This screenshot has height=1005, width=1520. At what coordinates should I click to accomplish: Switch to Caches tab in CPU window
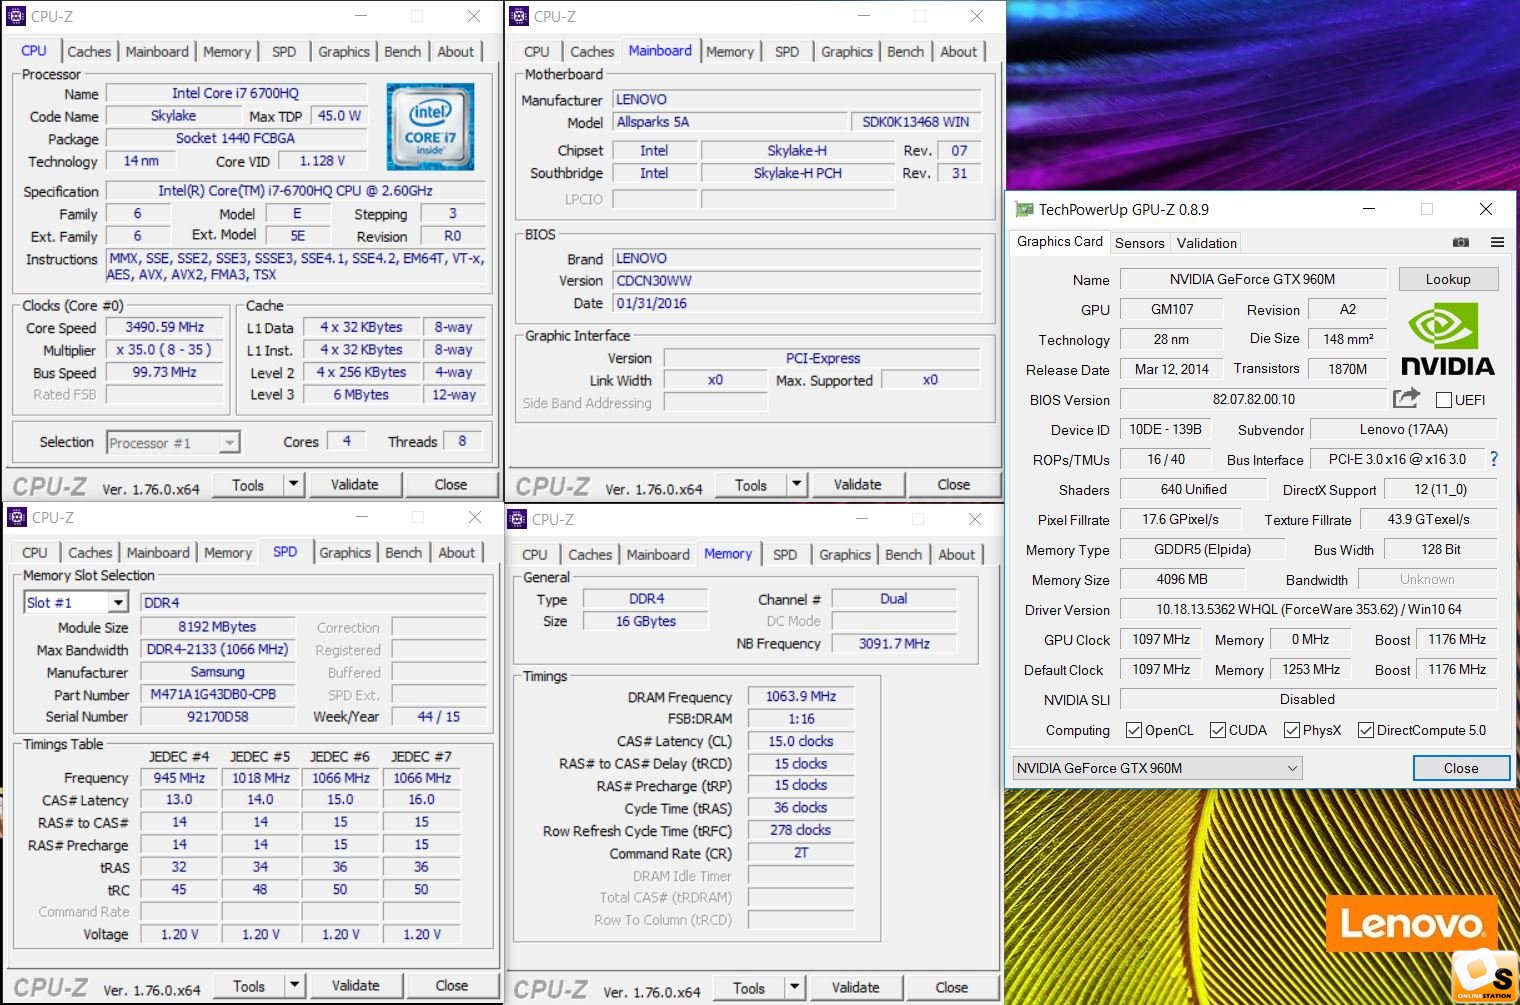pyautogui.click(x=89, y=51)
